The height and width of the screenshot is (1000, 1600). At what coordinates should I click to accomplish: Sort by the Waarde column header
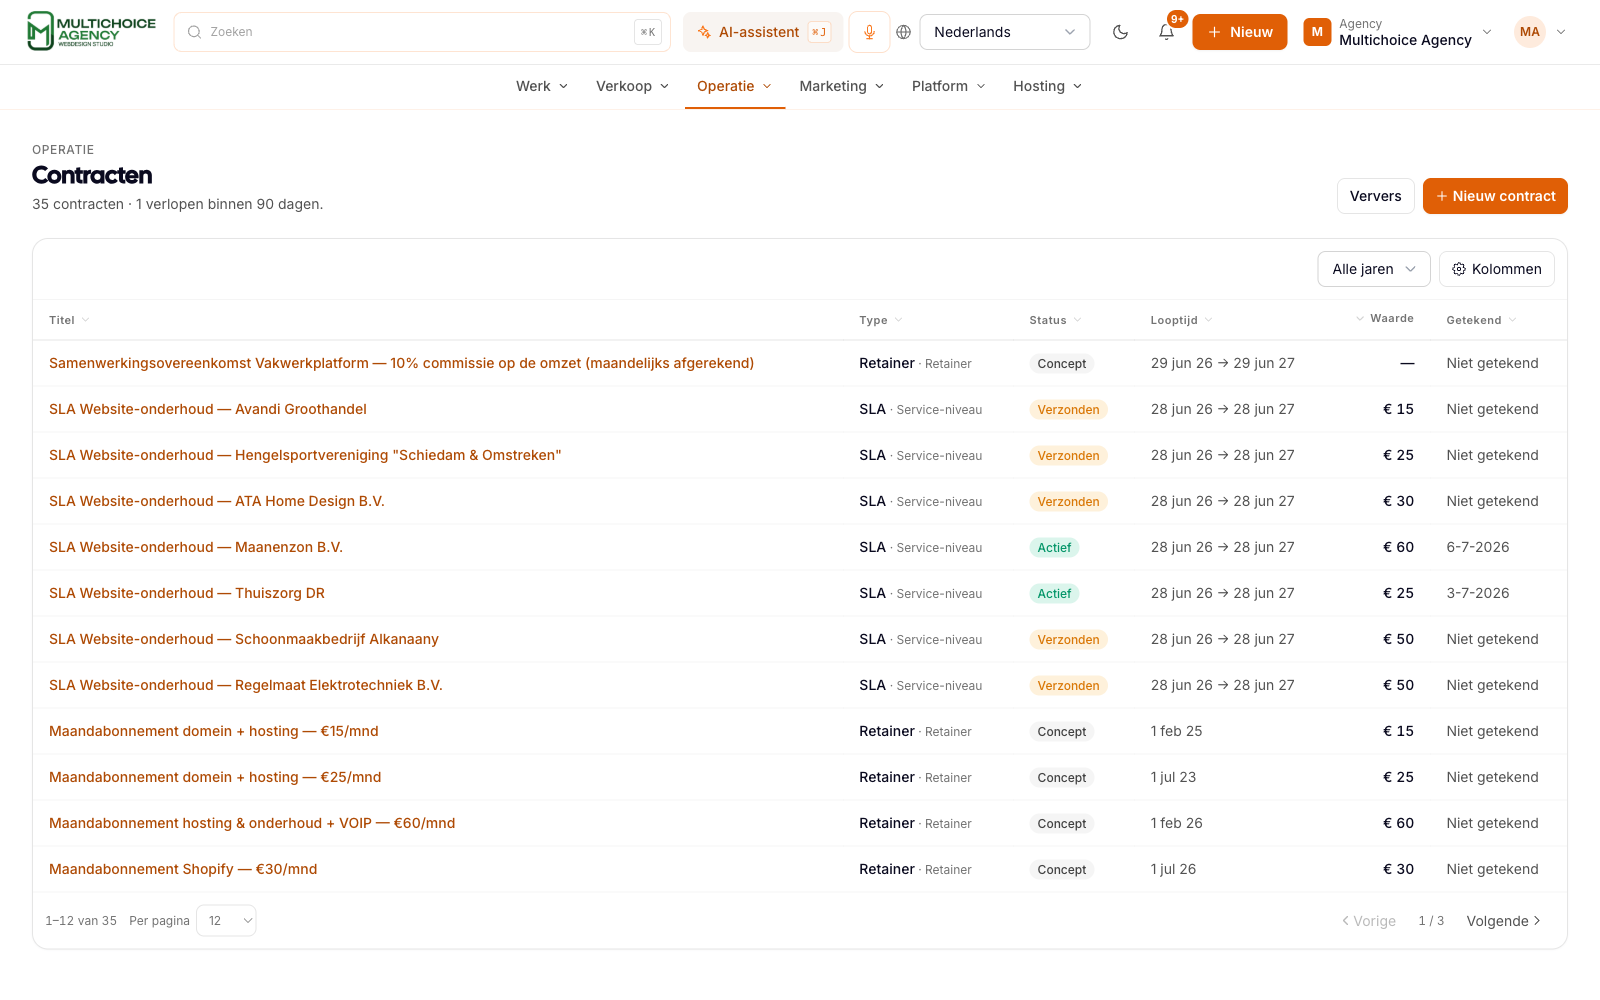point(1385,318)
